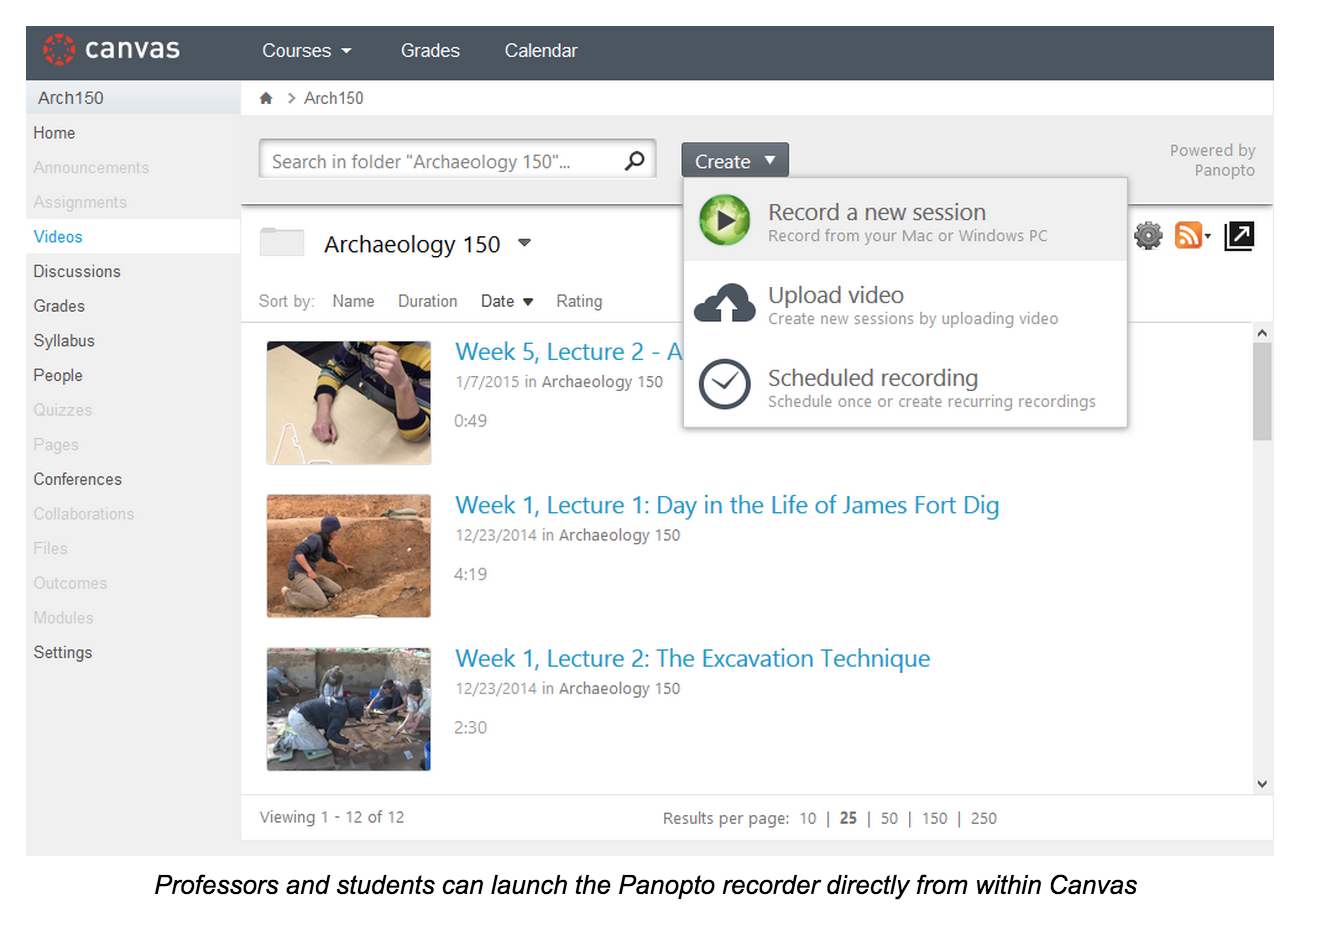Open Outcomes in course sidebar
The image size is (1324, 930).
tap(70, 583)
